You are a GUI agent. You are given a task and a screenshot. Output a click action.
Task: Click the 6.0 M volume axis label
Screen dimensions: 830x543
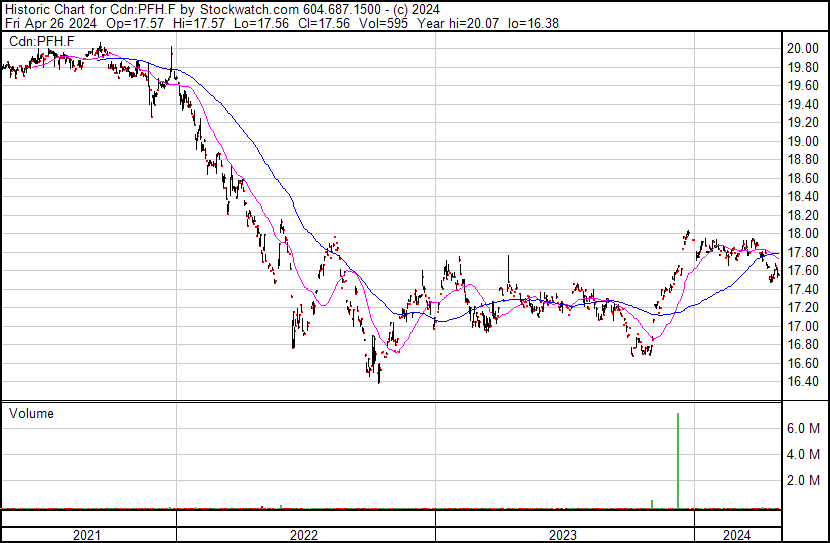803,428
